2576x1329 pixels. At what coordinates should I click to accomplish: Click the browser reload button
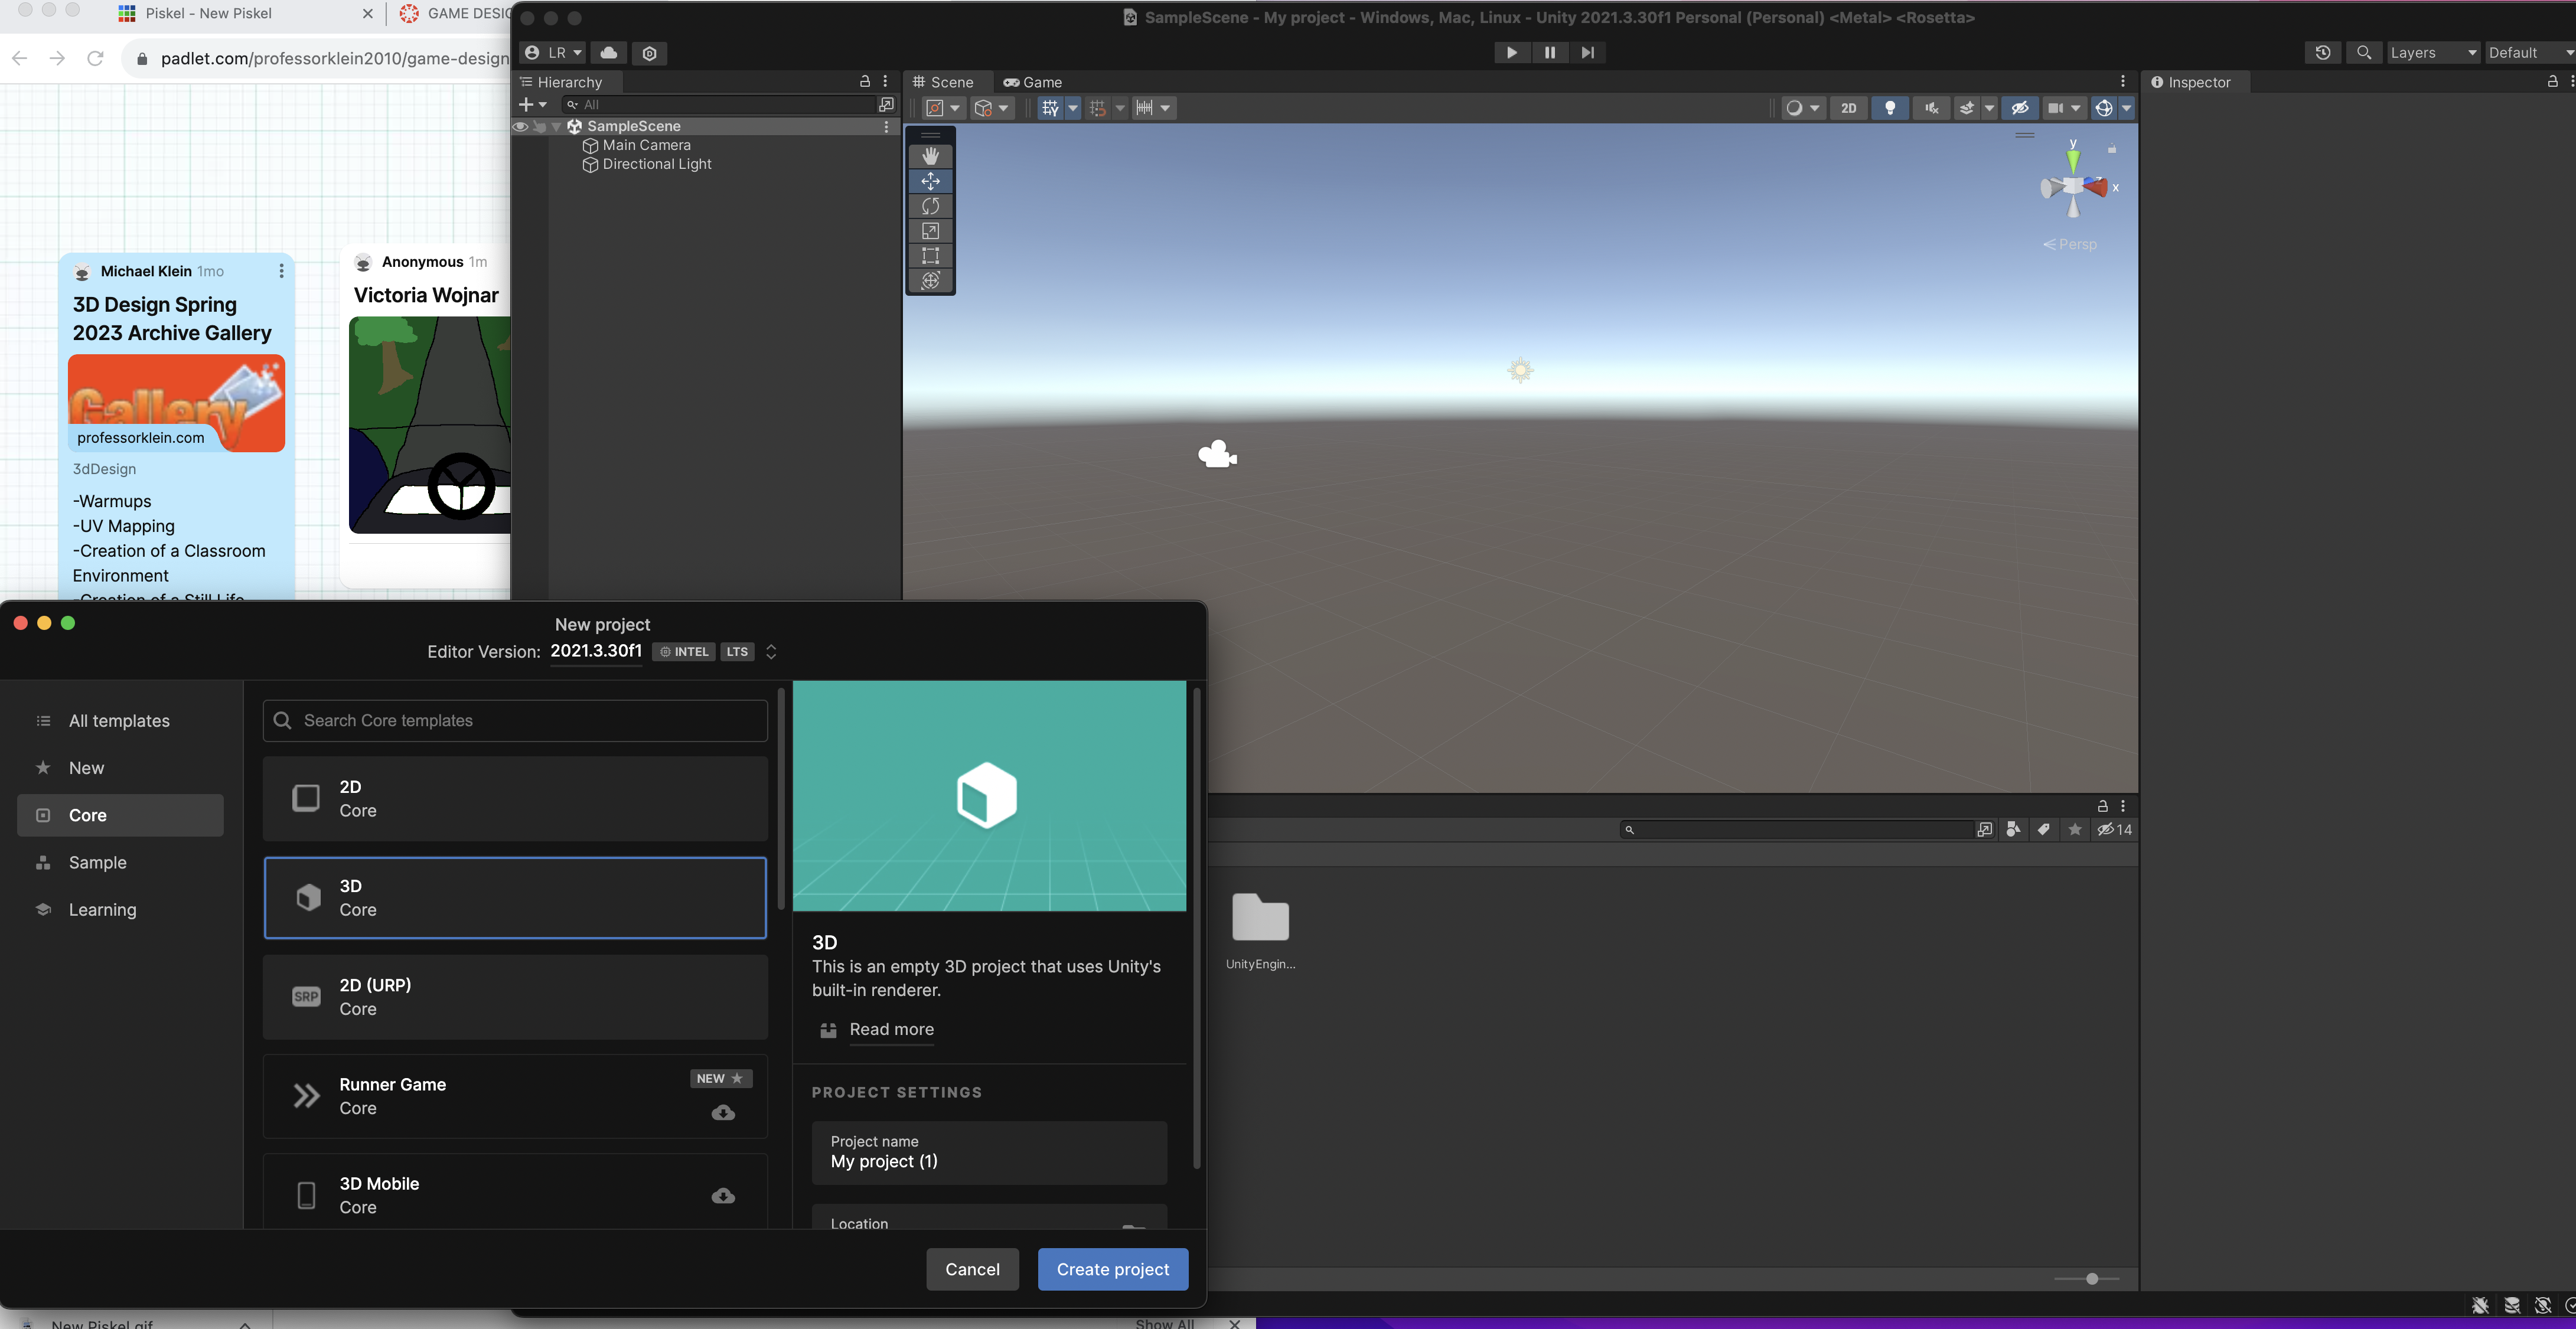tap(95, 58)
